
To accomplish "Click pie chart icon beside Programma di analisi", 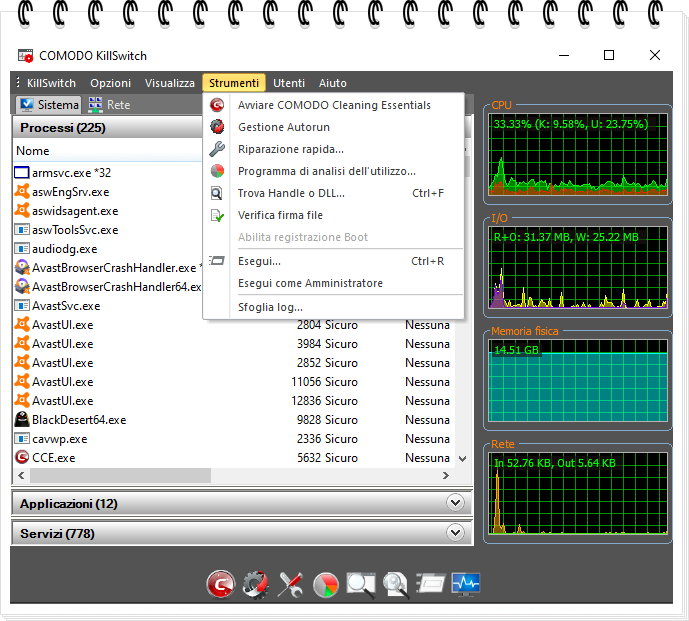I will (x=217, y=171).
